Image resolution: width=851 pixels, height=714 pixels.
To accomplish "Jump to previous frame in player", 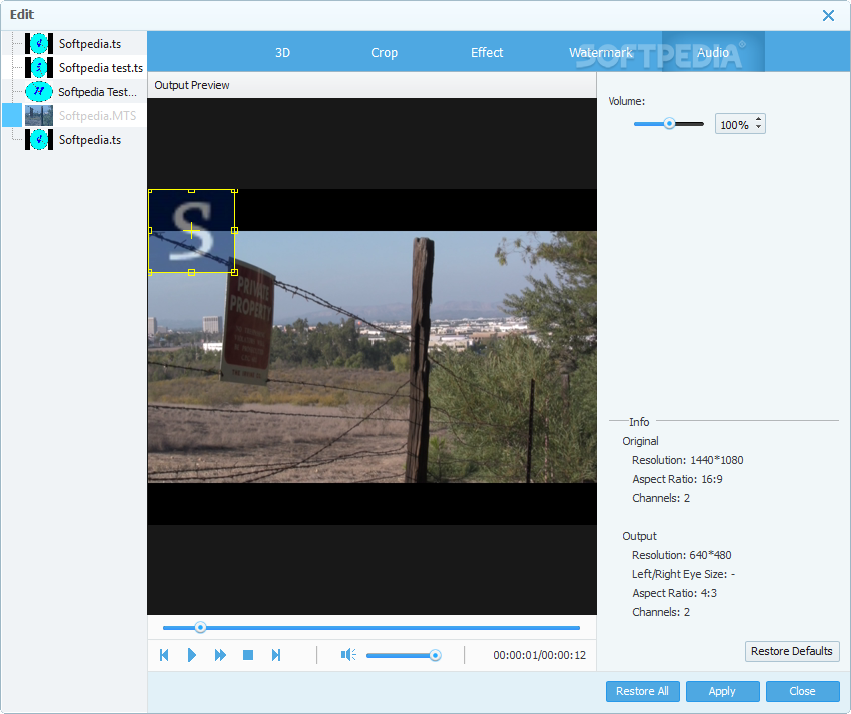I will click(x=164, y=655).
